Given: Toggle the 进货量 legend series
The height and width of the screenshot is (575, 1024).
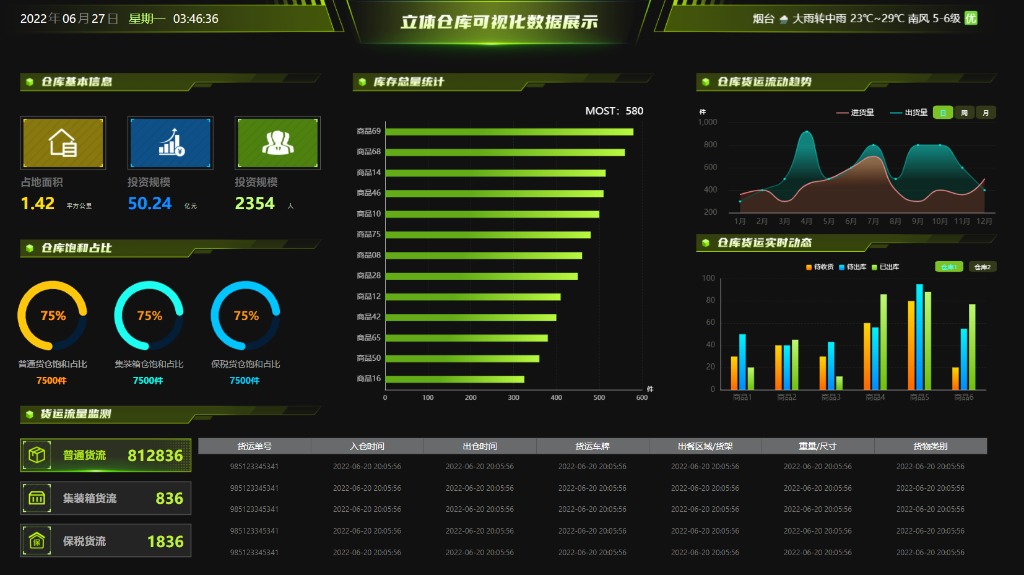Looking at the screenshot, I should click(855, 113).
